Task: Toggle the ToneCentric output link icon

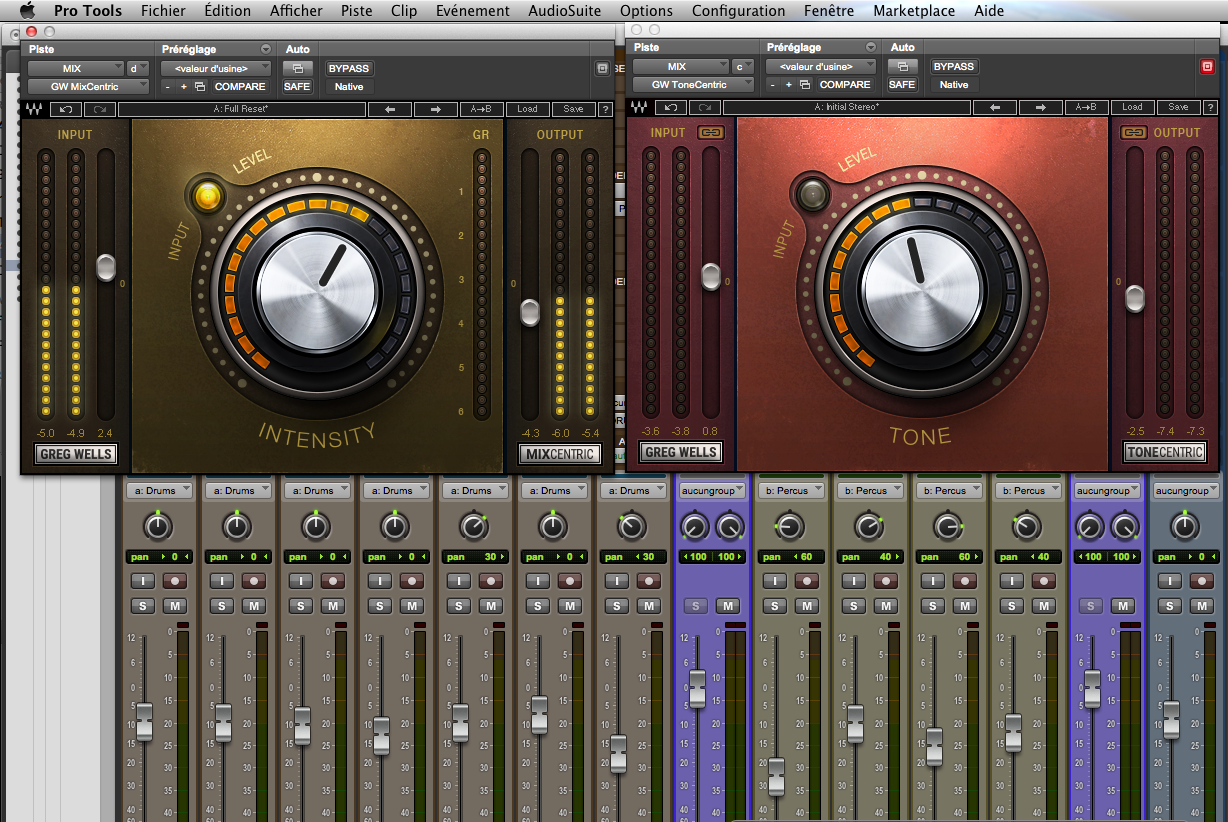Action: (1133, 132)
